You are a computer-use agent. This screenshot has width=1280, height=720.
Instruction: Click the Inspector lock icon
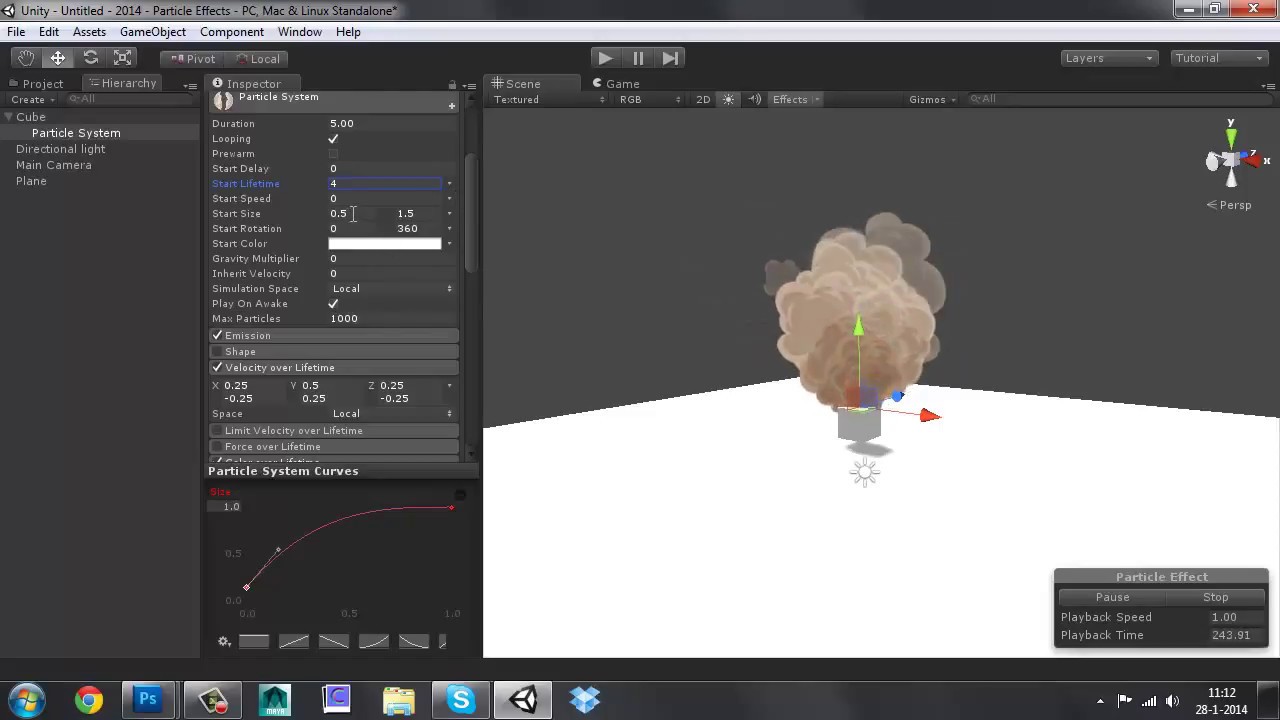pyautogui.click(x=452, y=85)
